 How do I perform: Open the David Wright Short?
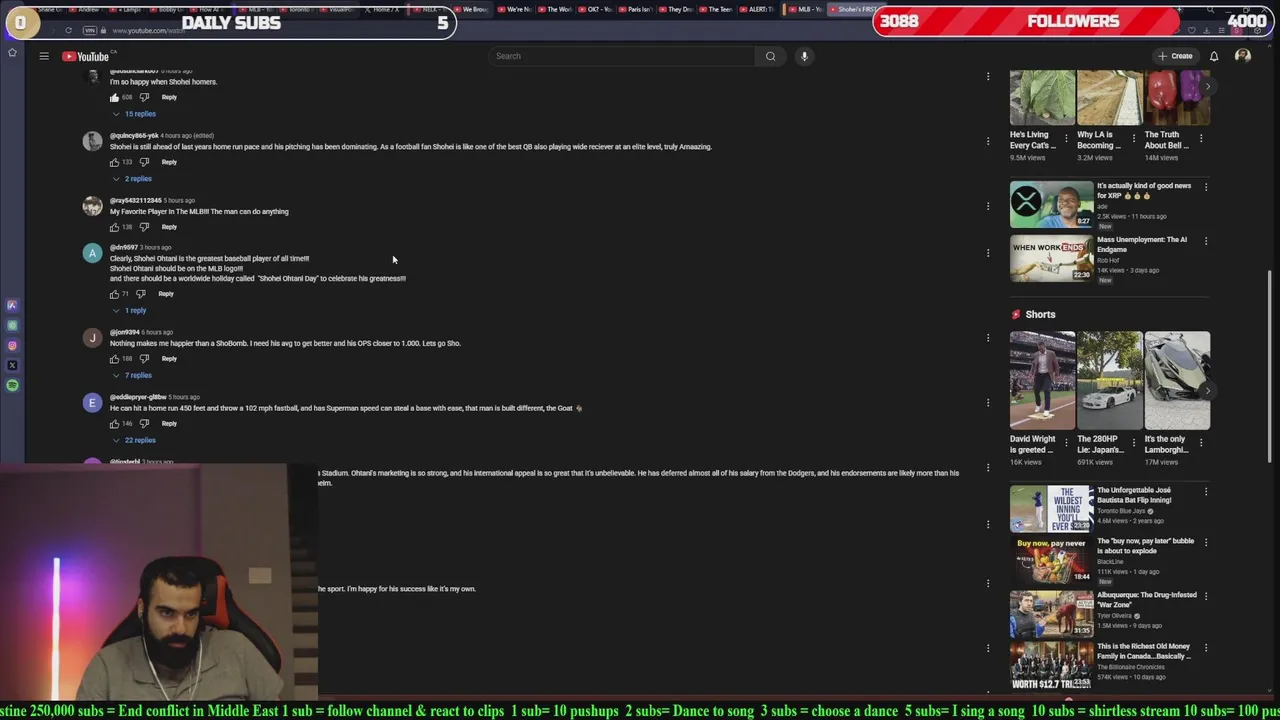1042,380
